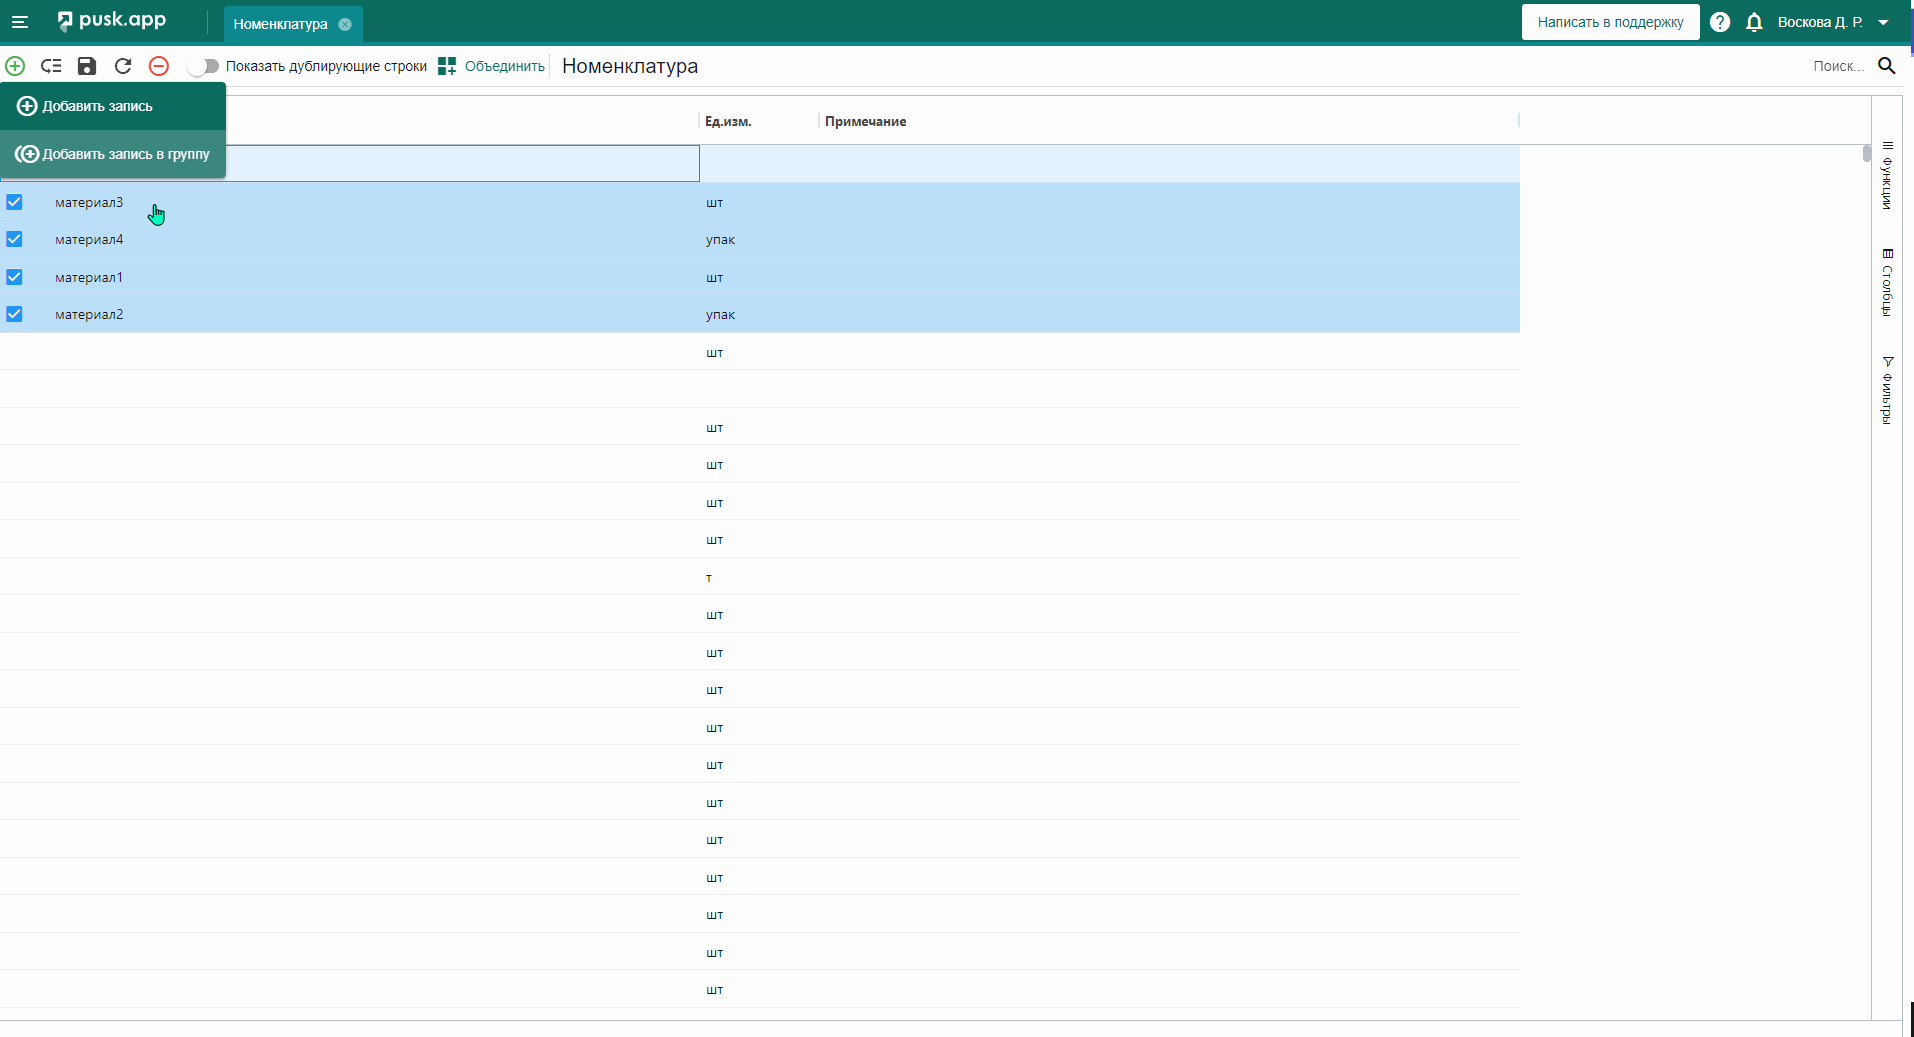Toggle Показать дублирующие строки switch
Viewport: 1914px width, 1037px height.
tap(204, 66)
